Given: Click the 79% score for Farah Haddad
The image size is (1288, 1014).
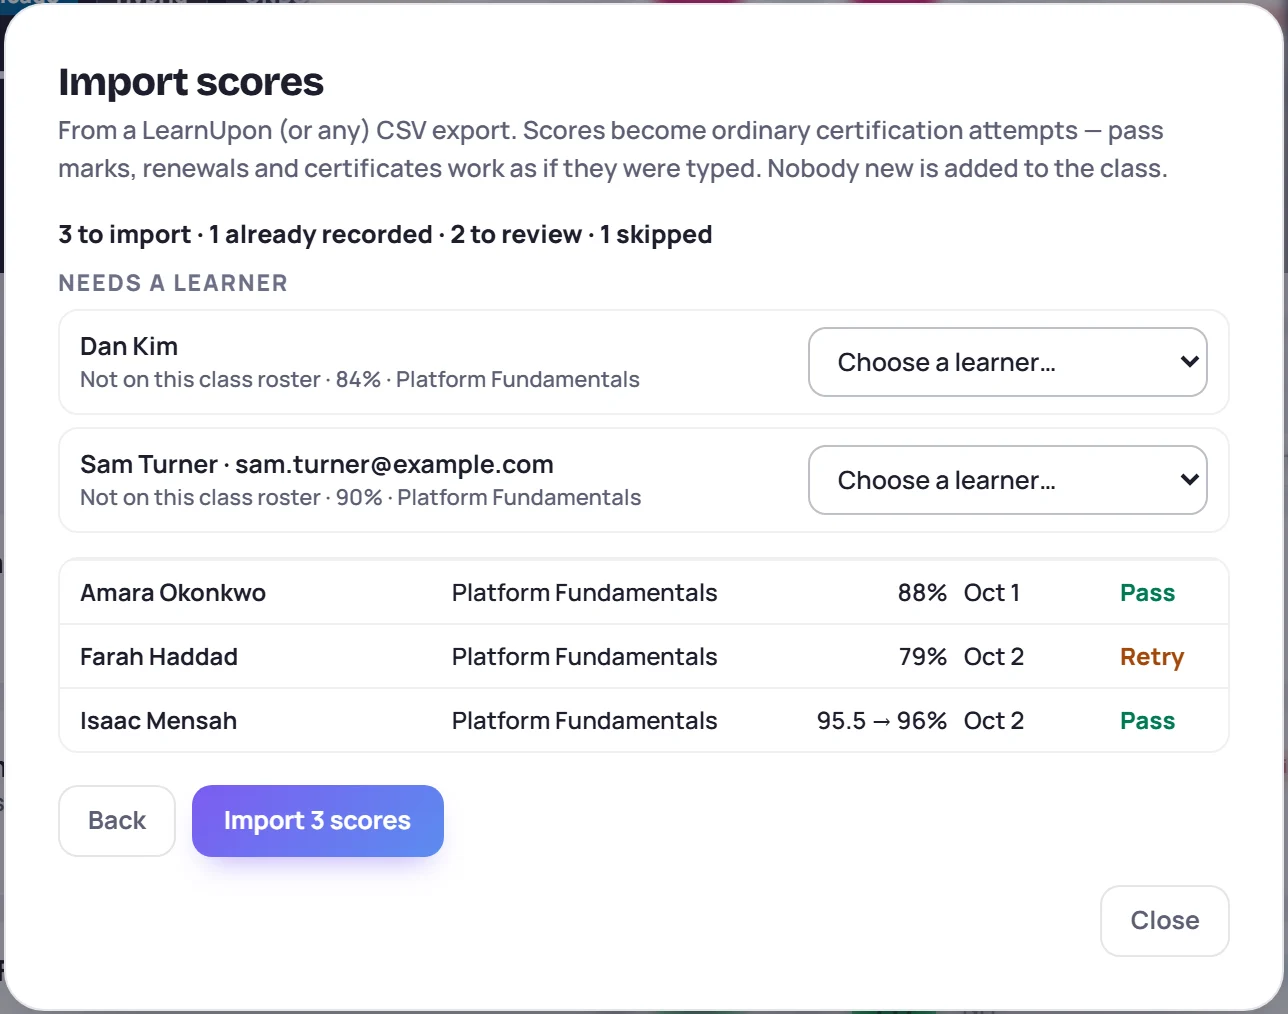Looking at the screenshot, I should (x=922, y=657).
